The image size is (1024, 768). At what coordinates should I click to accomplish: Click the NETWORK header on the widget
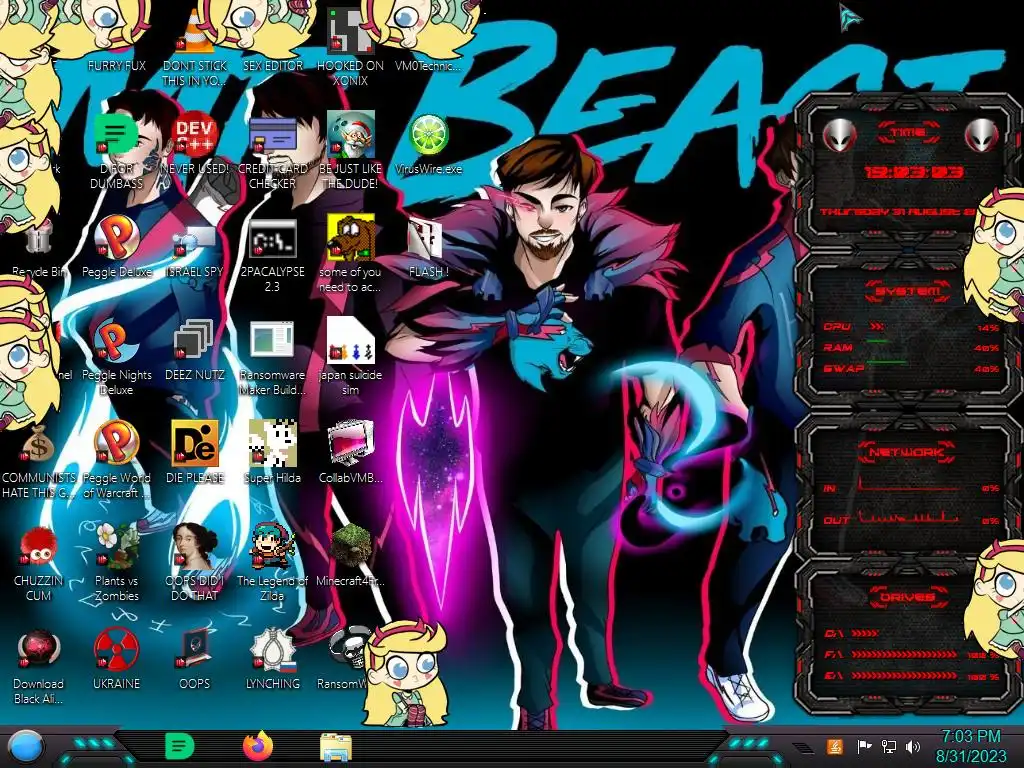(x=907, y=452)
